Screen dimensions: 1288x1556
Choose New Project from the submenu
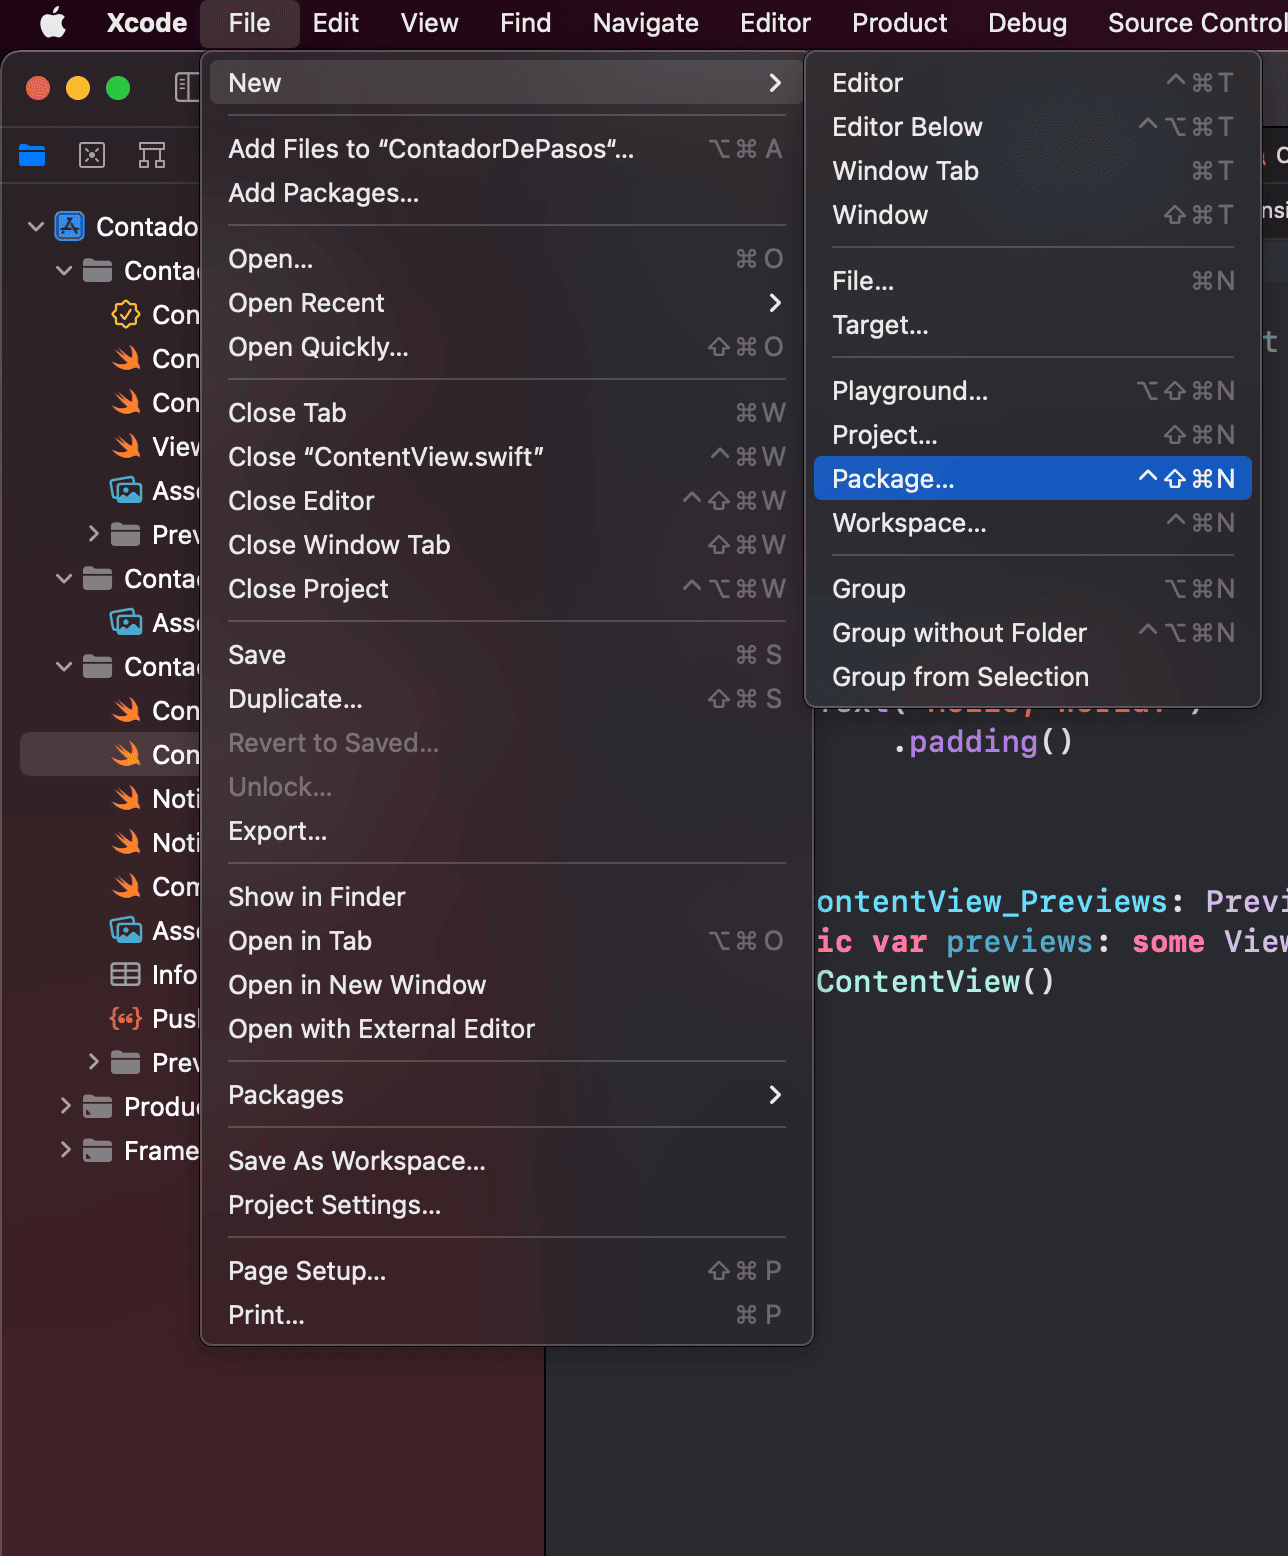tap(1032, 435)
